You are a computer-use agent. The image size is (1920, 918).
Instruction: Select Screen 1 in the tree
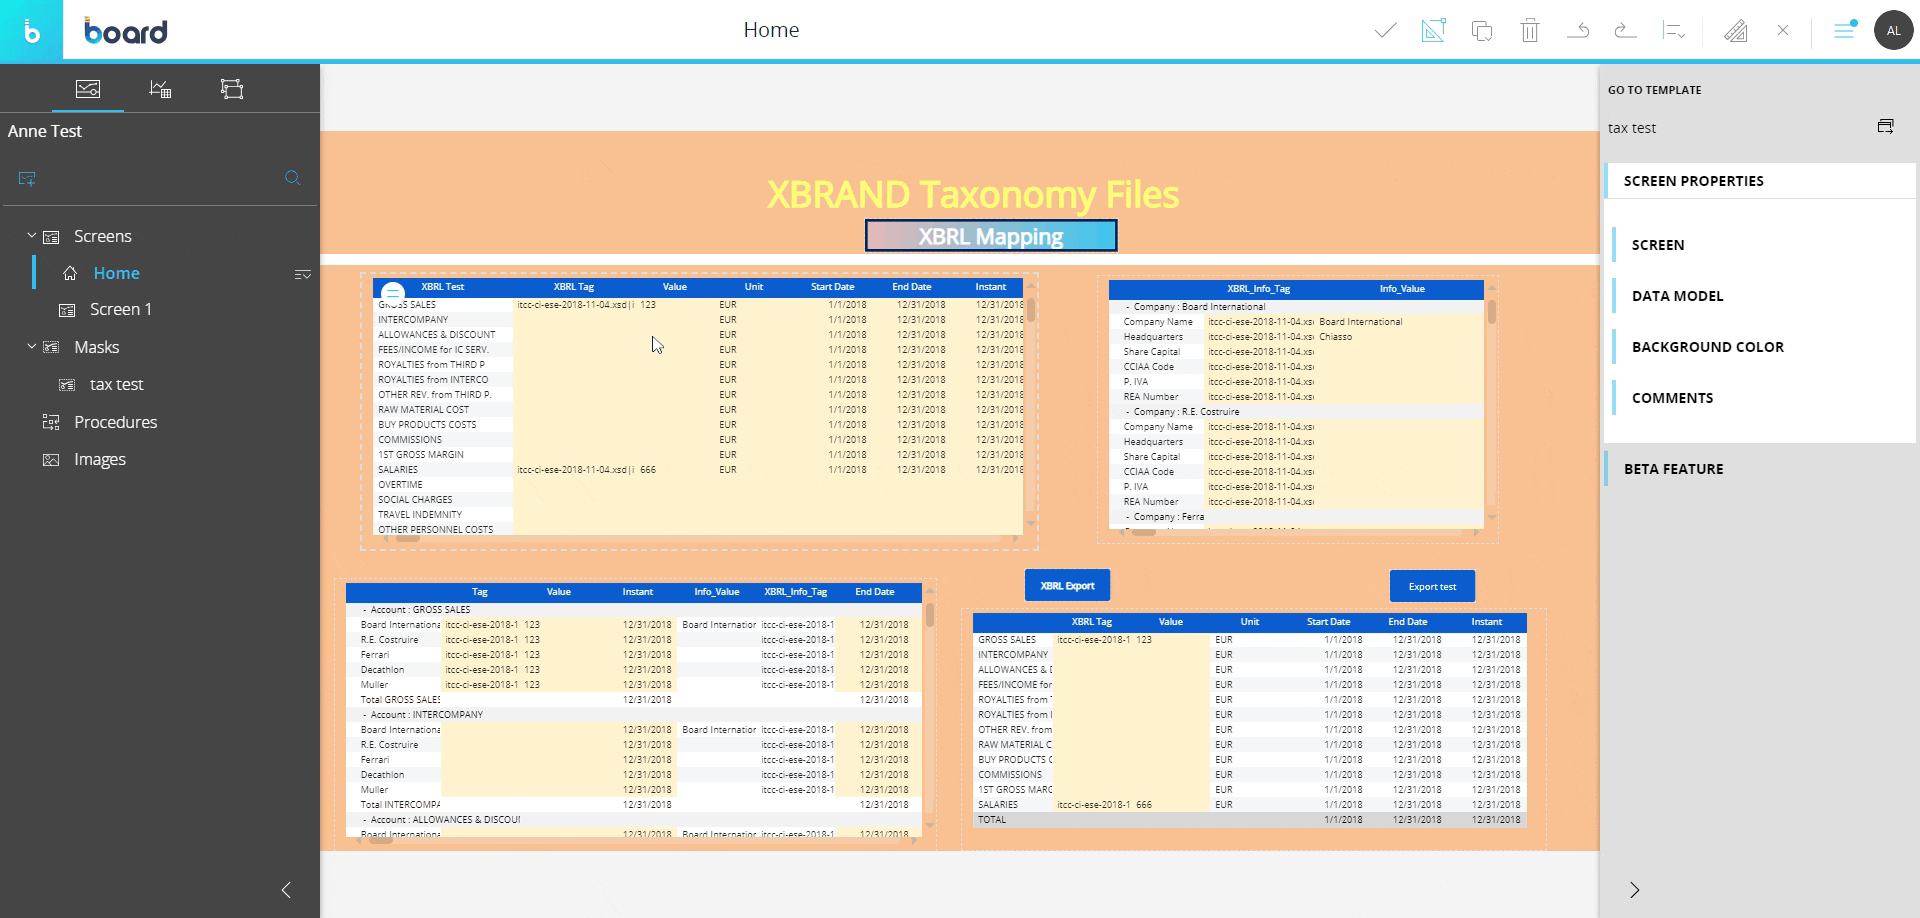(120, 310)
